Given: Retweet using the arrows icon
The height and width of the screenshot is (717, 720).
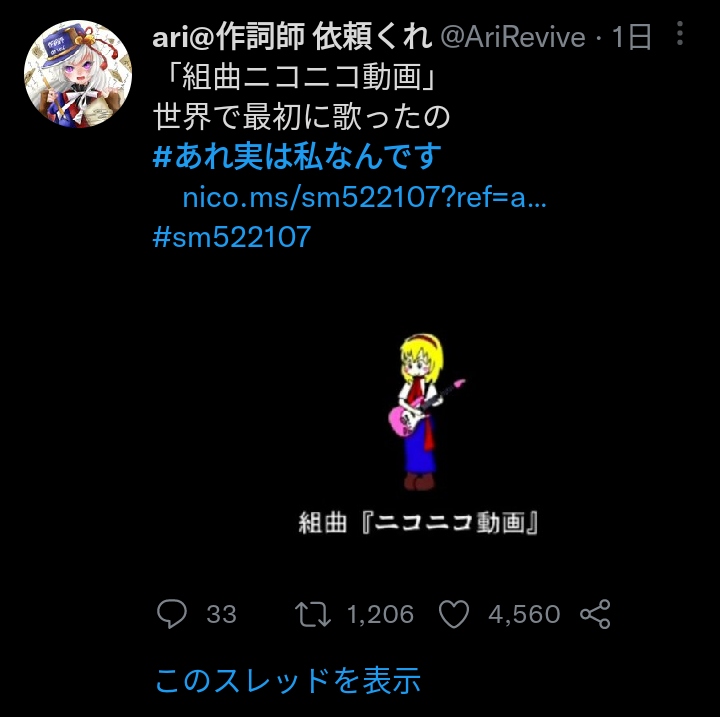Looking at the screenshot, I should 313,614.
